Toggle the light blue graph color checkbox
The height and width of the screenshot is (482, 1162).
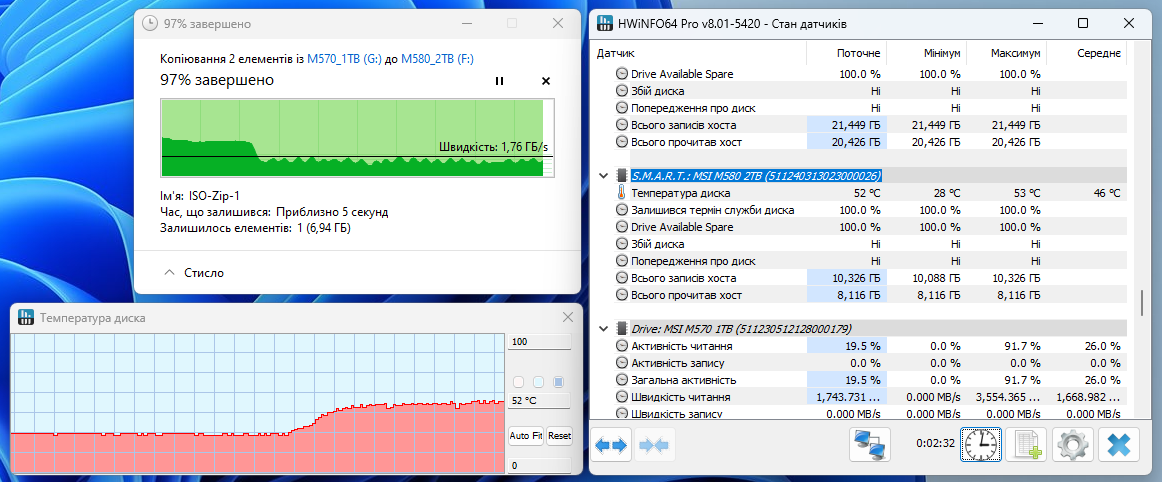[x=539, y=382]
